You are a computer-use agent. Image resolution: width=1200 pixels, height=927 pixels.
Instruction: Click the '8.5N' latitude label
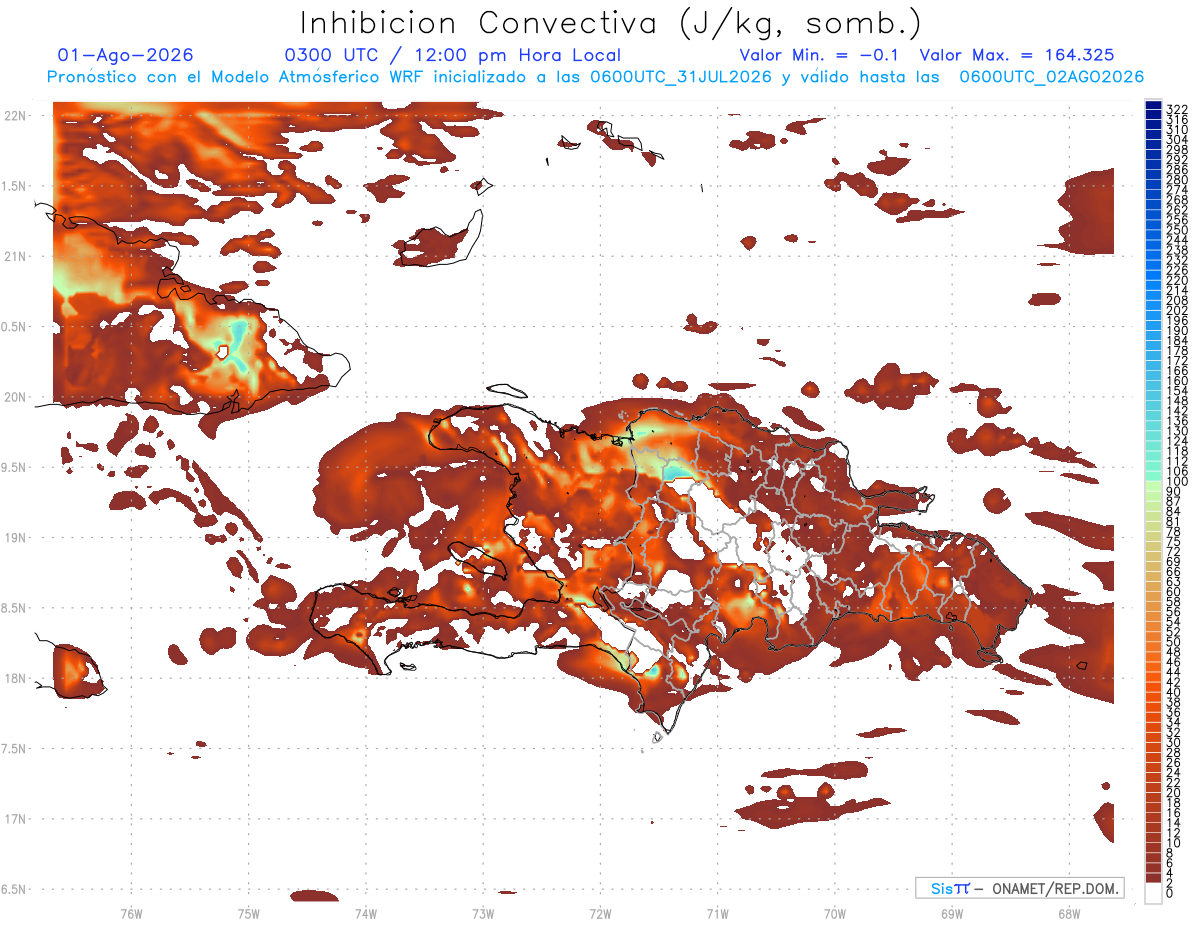click(x=14, y=608)
